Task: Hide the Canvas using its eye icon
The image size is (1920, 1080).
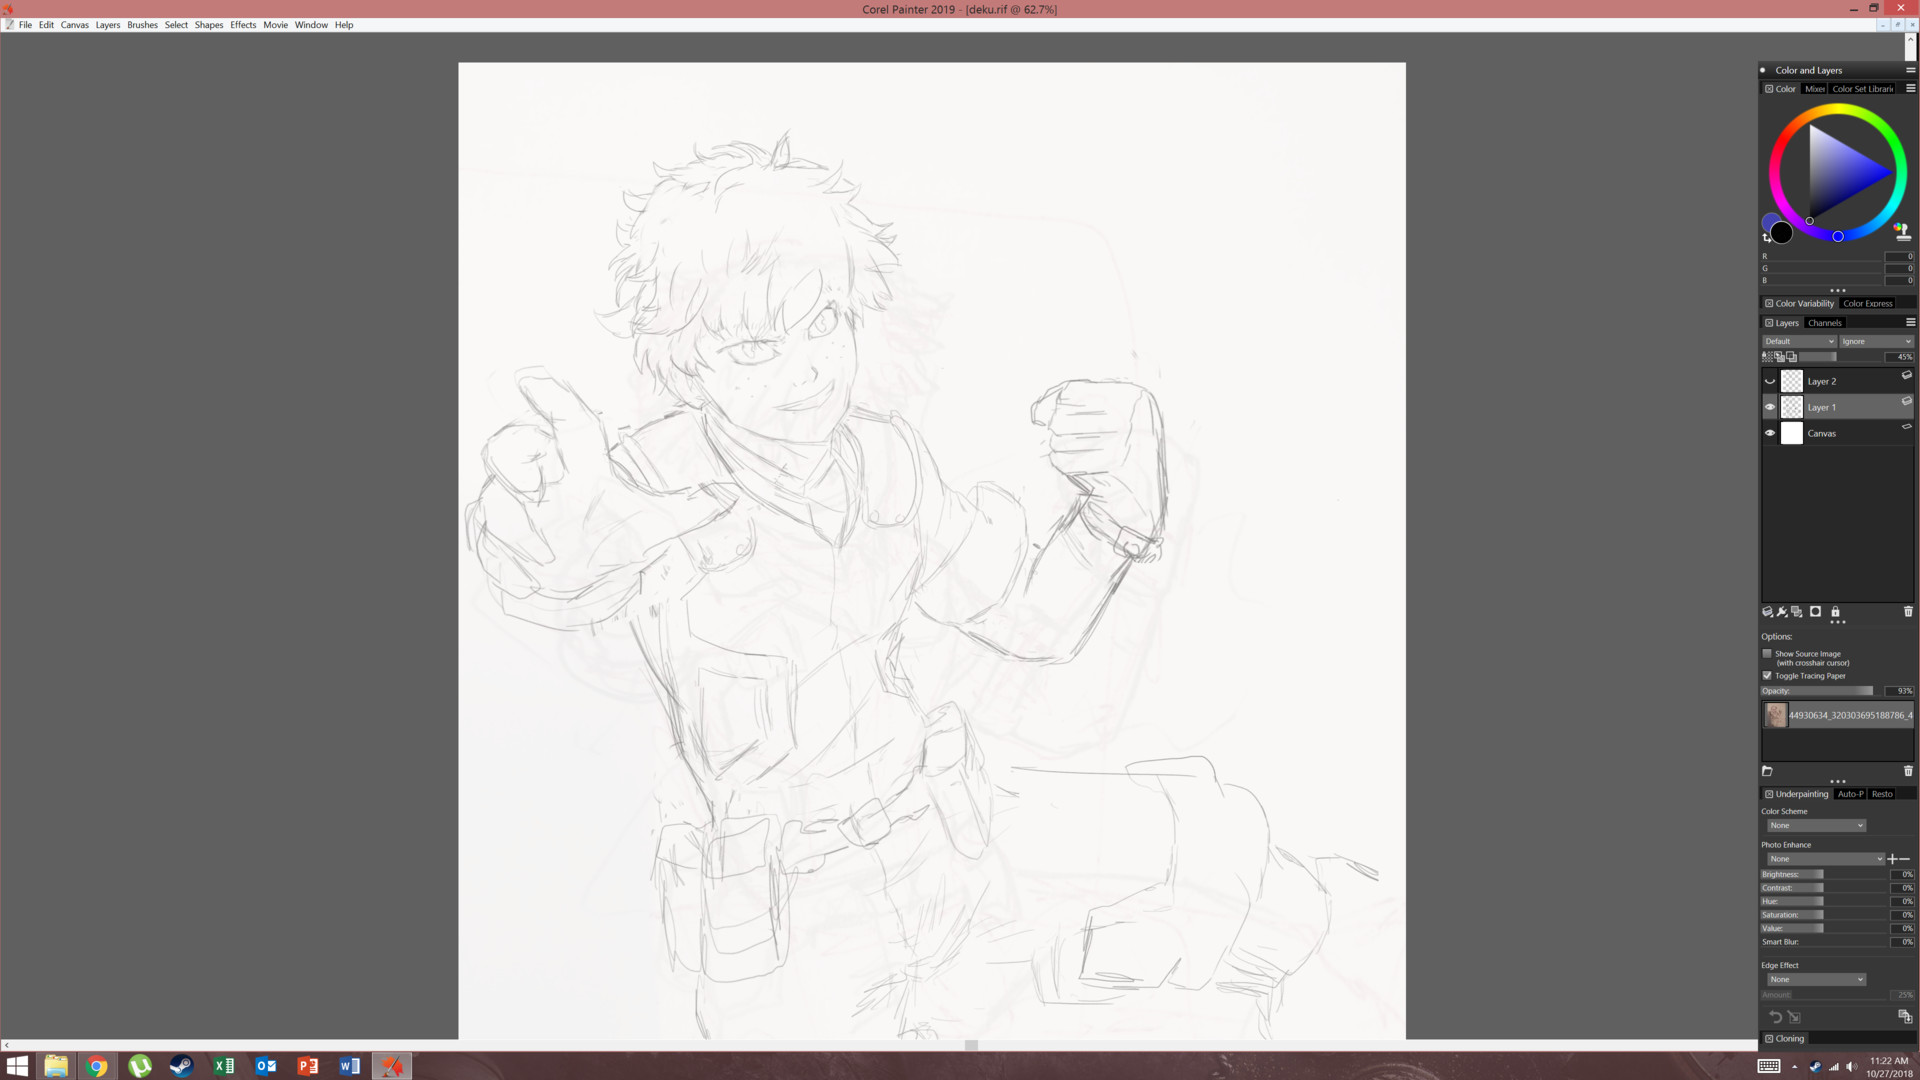Action: pyautogui.click(x=1769, y=433)
